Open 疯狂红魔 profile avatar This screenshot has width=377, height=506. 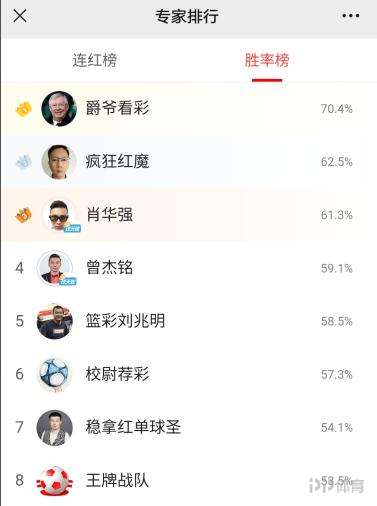[59, 162]
